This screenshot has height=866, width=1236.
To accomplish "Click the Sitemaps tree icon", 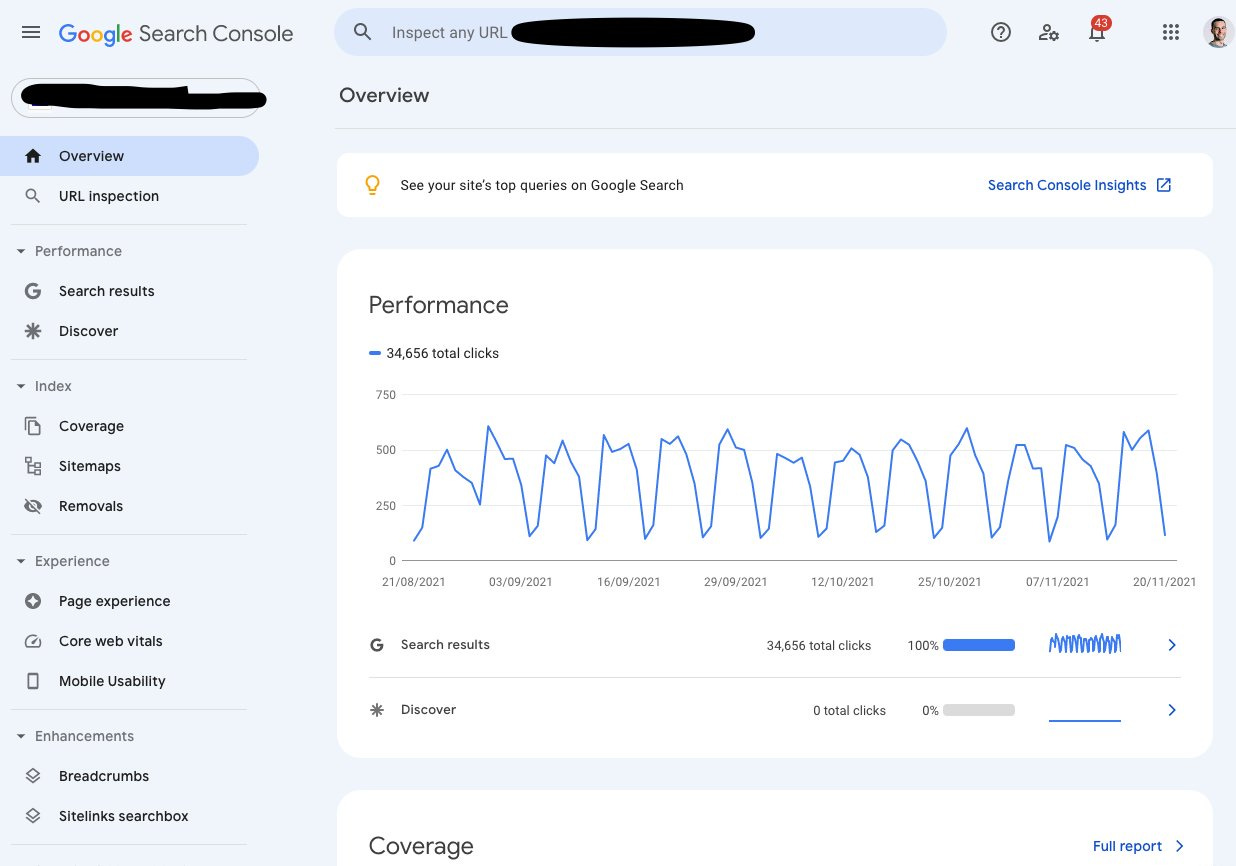I will click(x=33, y=466).
